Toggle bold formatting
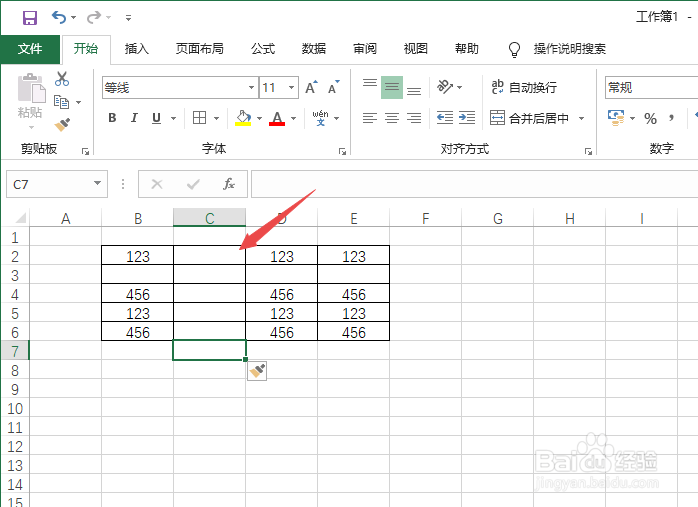Viewport: 698px width, 507px height. pos(112,118)
